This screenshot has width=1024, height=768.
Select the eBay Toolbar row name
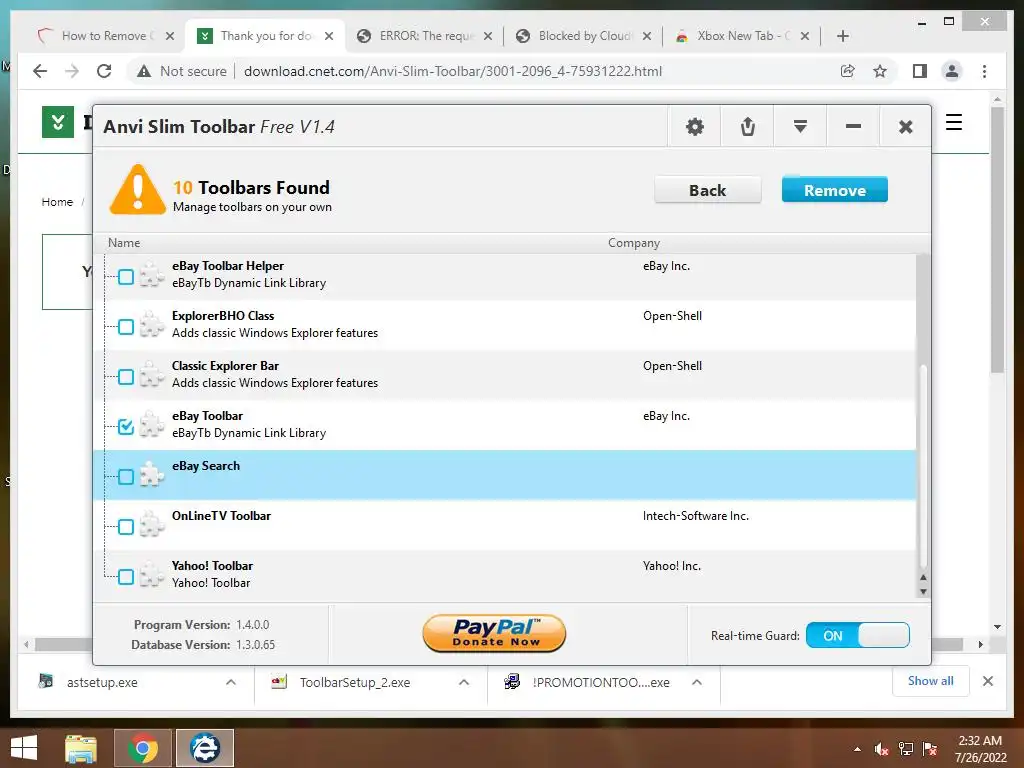pos(207,416)
